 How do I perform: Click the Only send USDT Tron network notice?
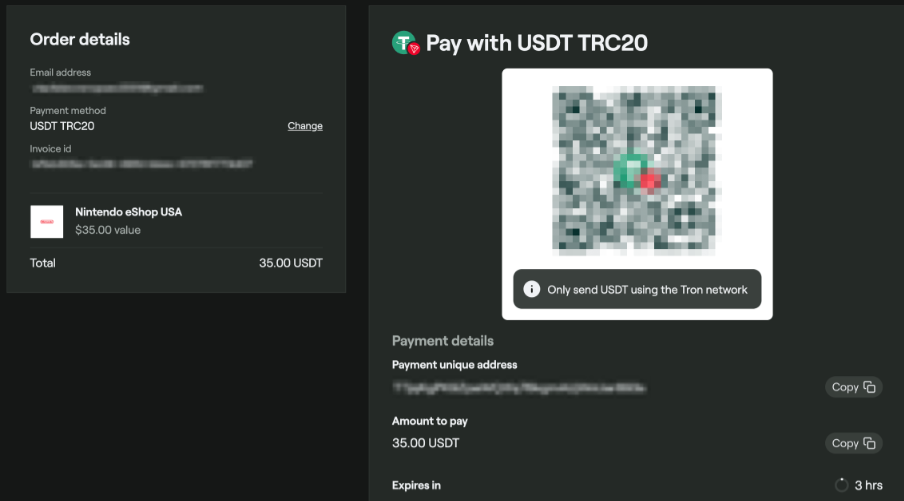click(637, 289)
